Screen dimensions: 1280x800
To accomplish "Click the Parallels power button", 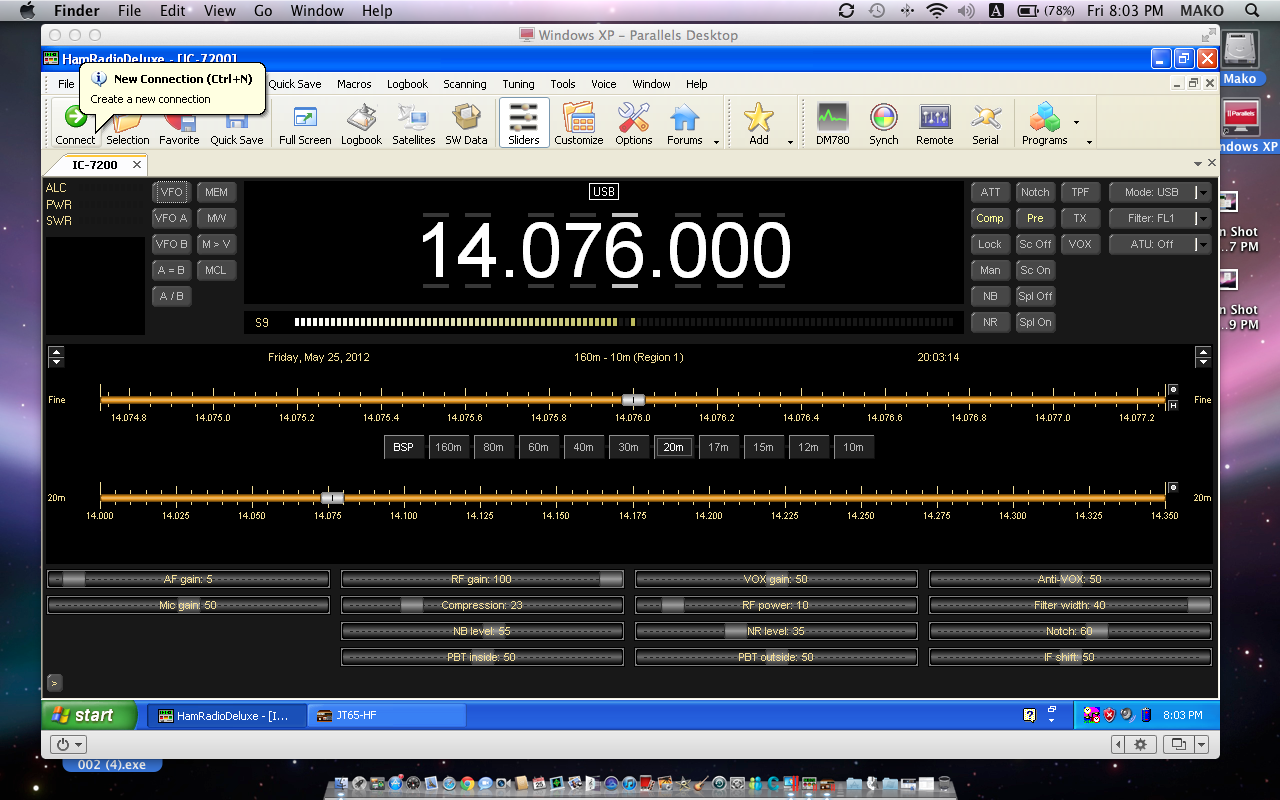I will [68, 745].
